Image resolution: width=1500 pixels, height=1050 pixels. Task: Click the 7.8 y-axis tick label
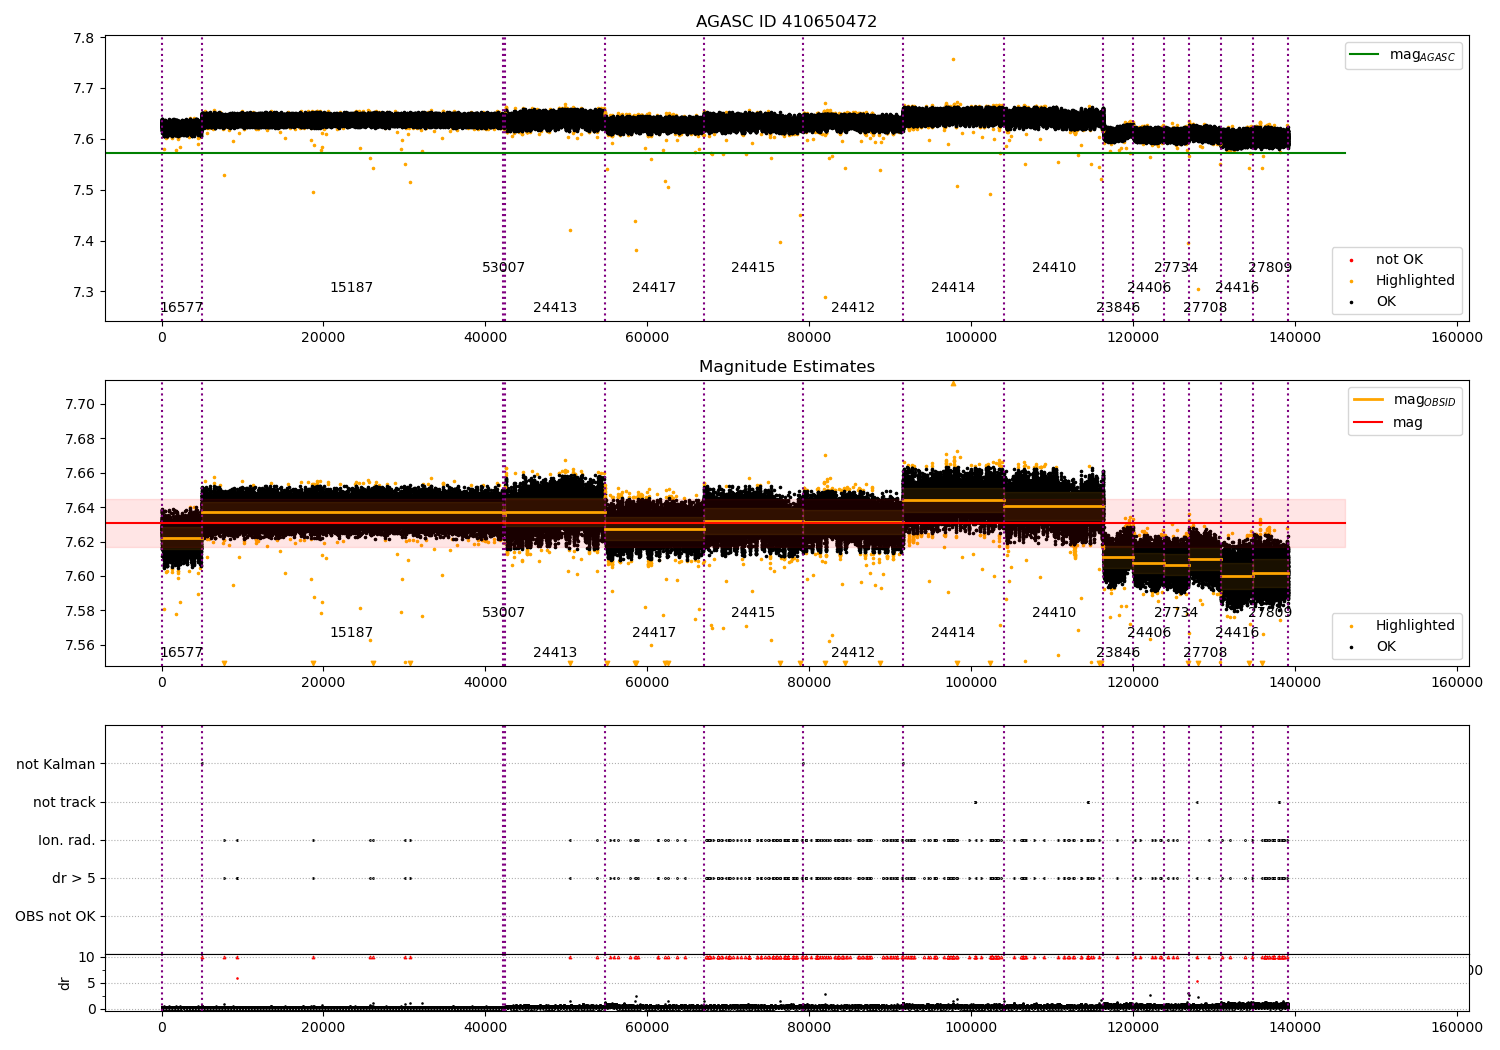click(x=85, y=38)
